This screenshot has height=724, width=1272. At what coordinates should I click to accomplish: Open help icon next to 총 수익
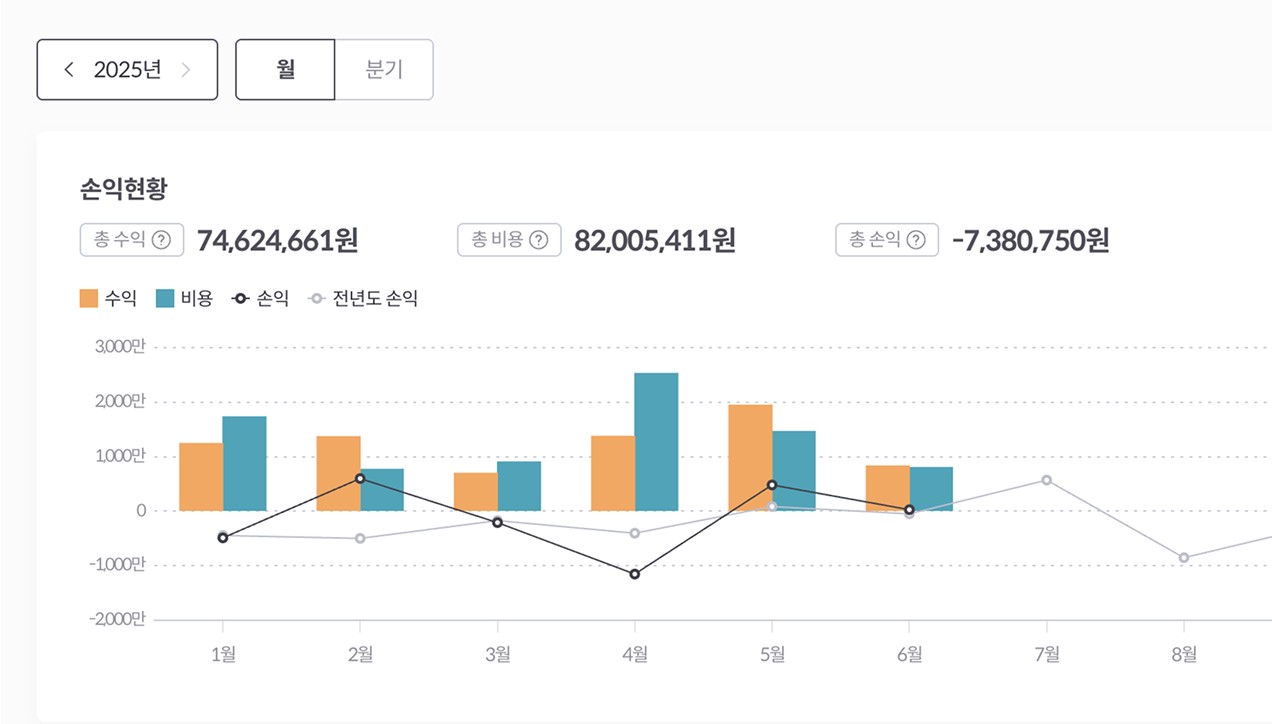(x=161, y=240)
